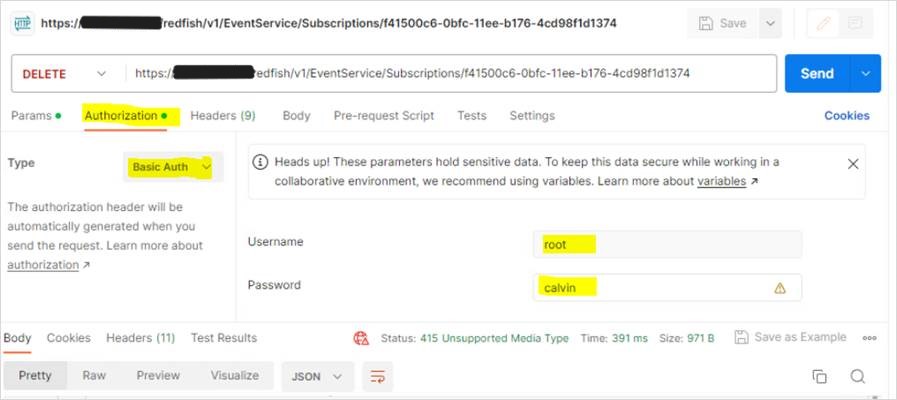Click the network globe icon beside Status
Image resolution: width=897 pixels, height=400 pixels.
[361, 338]
